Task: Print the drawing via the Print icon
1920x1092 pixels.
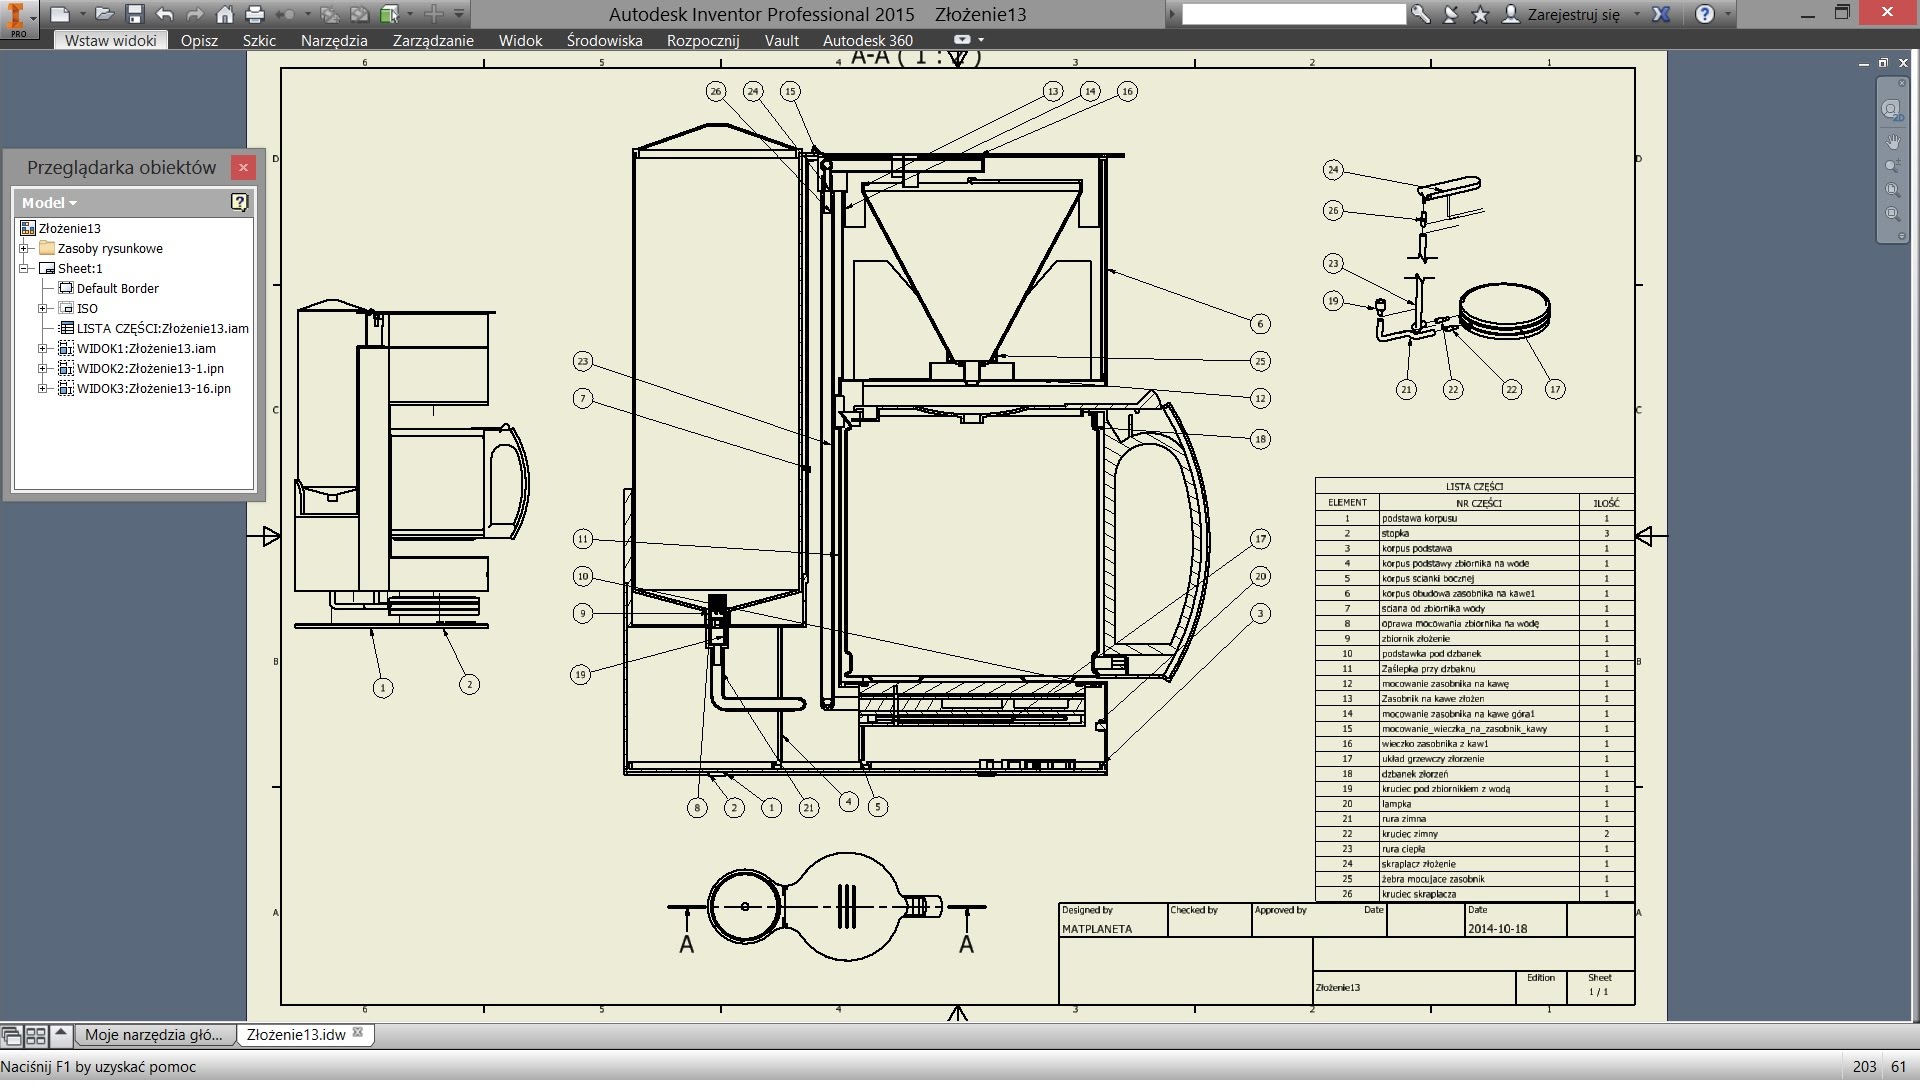Action: 255,14
